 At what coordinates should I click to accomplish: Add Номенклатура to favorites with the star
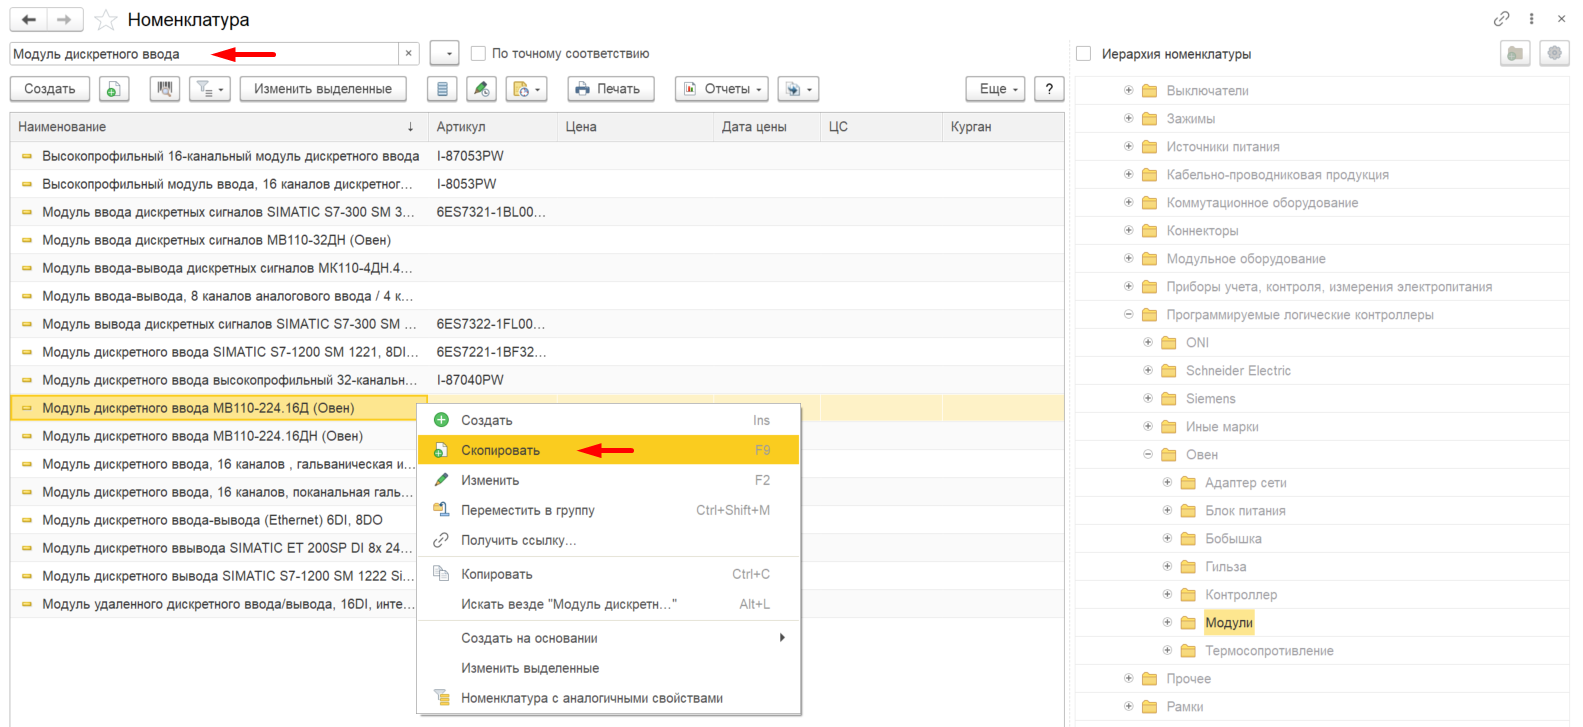(105, 20)
